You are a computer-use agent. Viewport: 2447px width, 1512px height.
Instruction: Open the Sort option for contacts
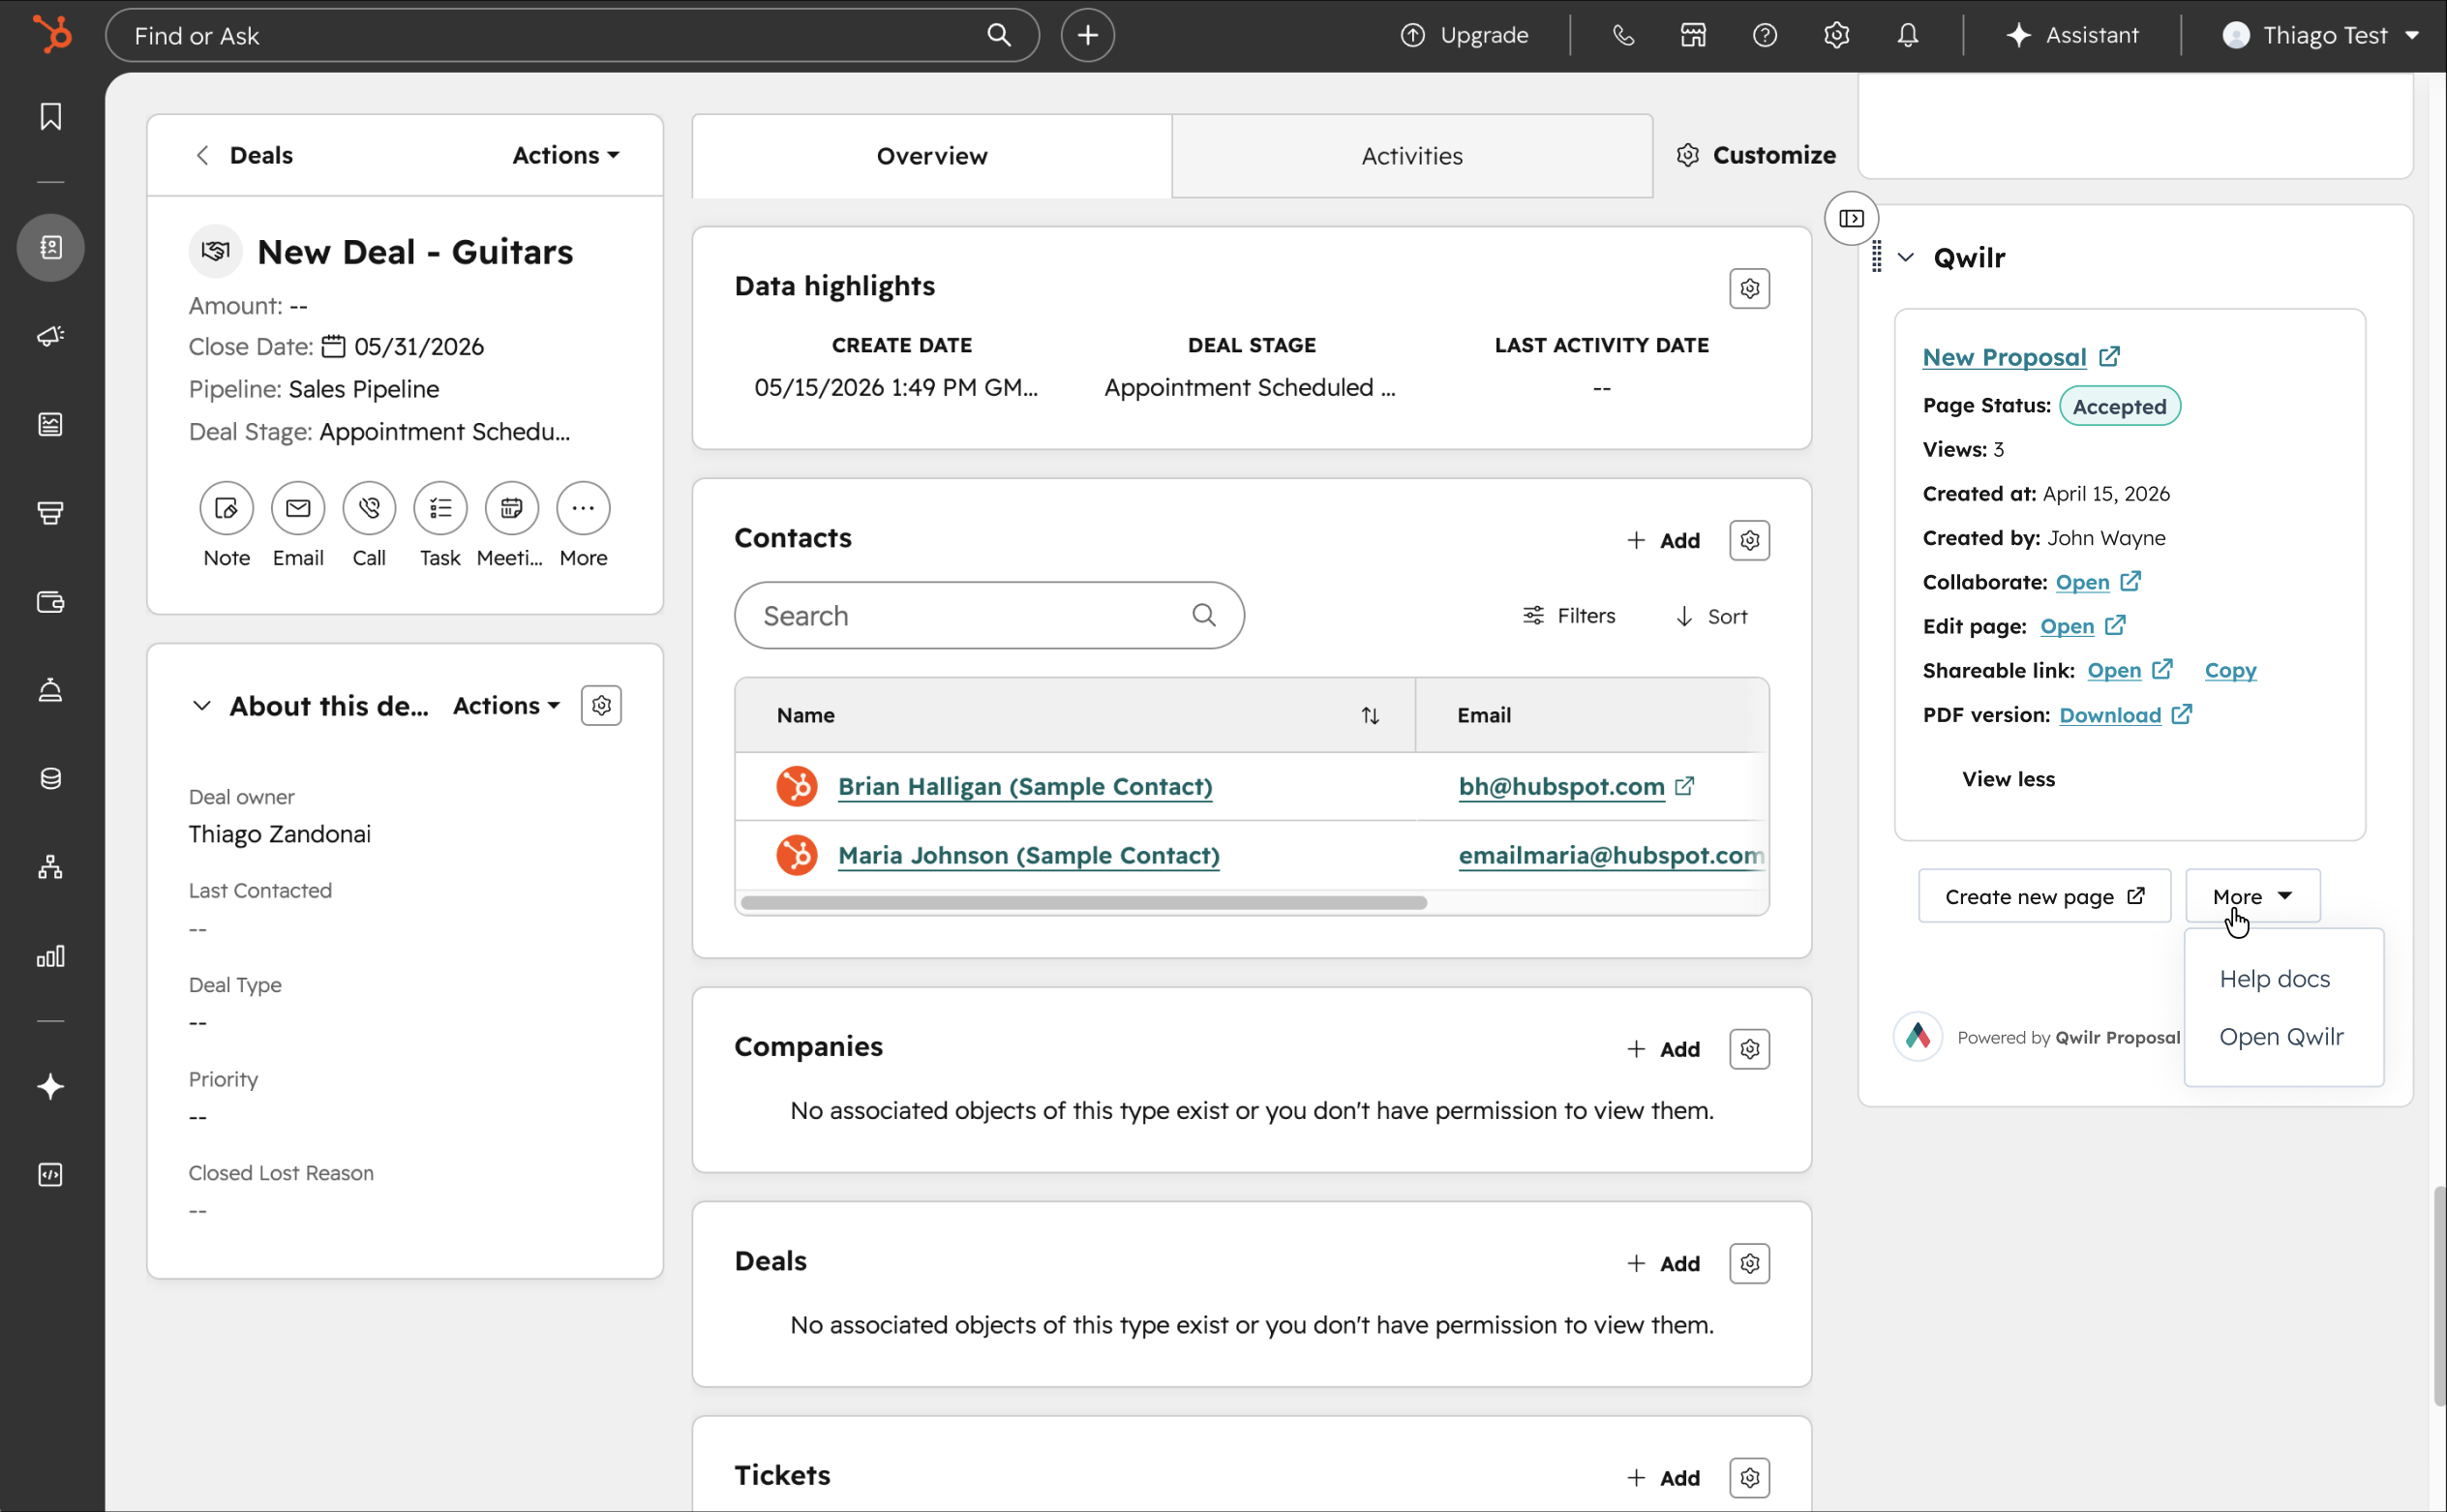point(1711,616)
